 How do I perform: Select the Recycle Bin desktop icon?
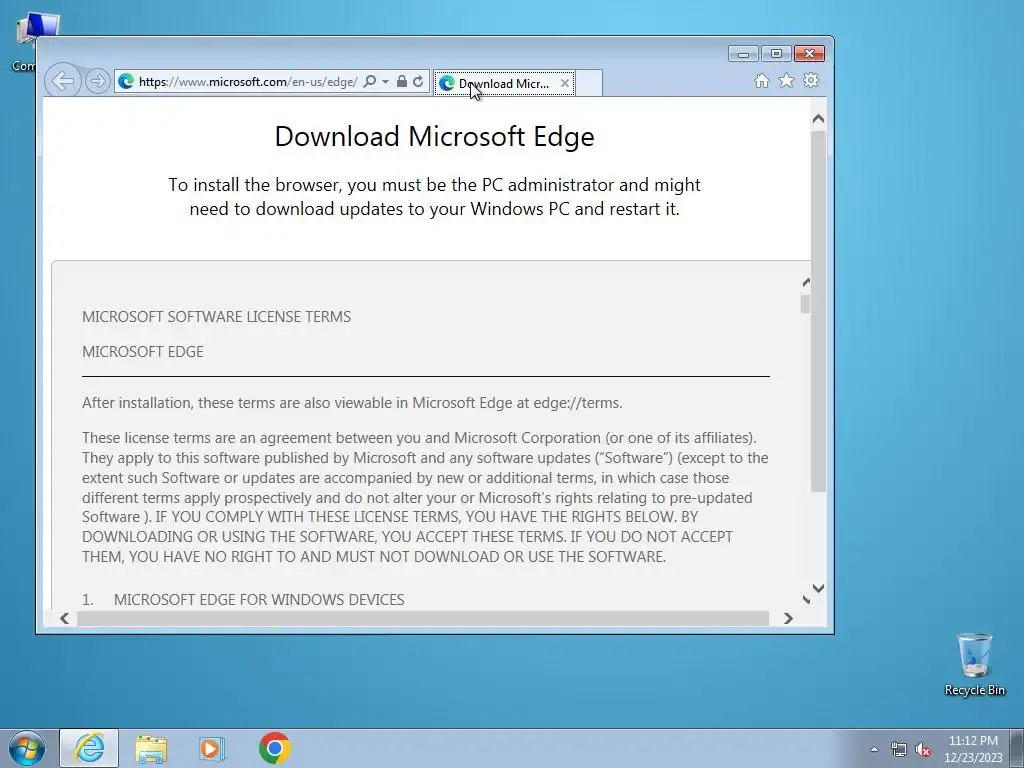tap(974, 664)
